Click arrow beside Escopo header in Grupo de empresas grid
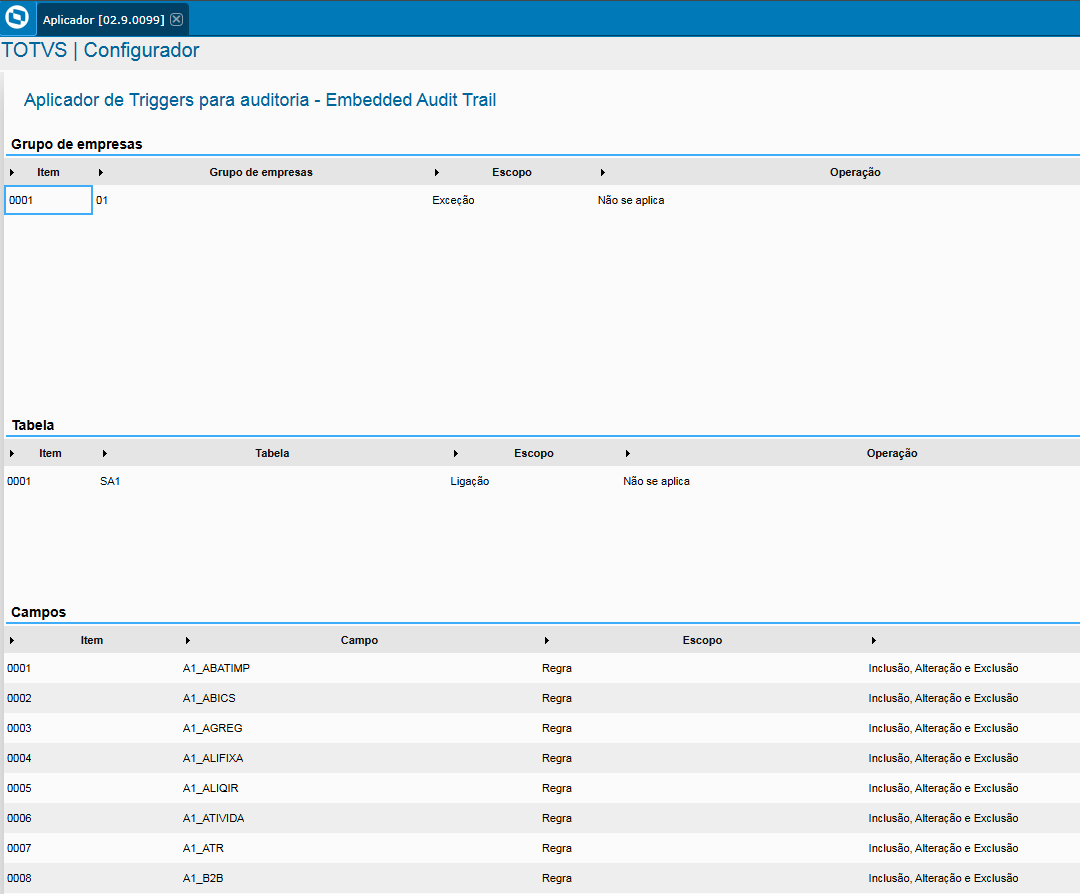 (x=437, y=172)
